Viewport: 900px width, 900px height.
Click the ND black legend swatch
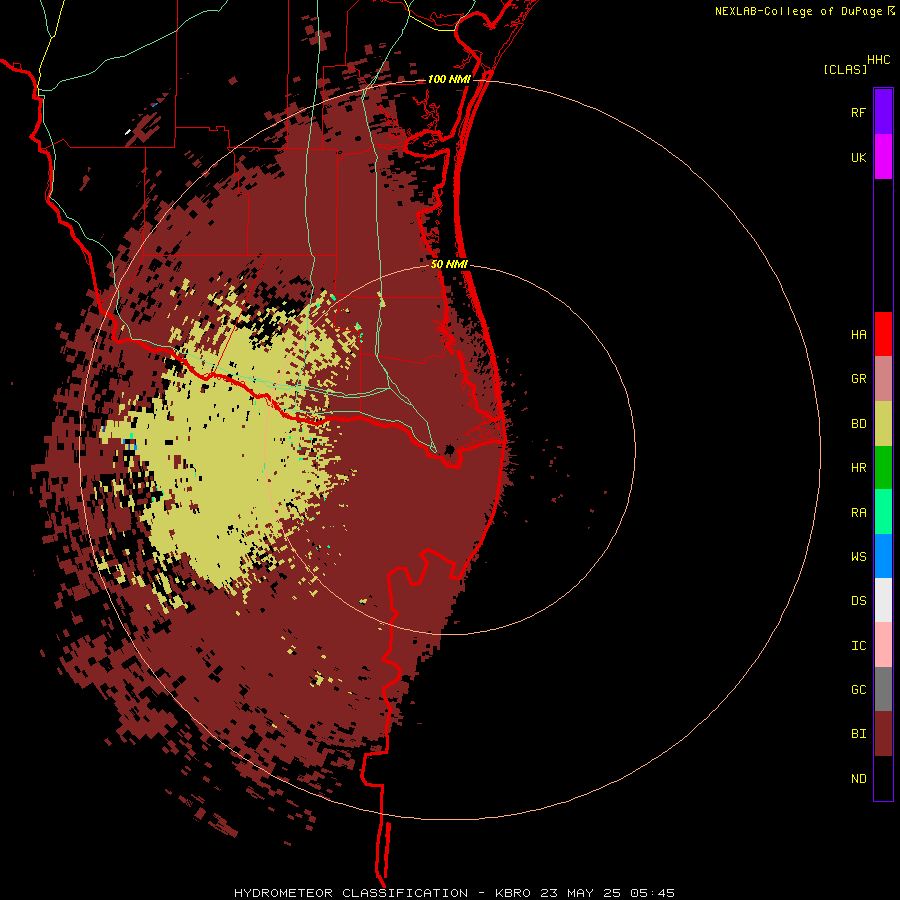pos(883,778)
